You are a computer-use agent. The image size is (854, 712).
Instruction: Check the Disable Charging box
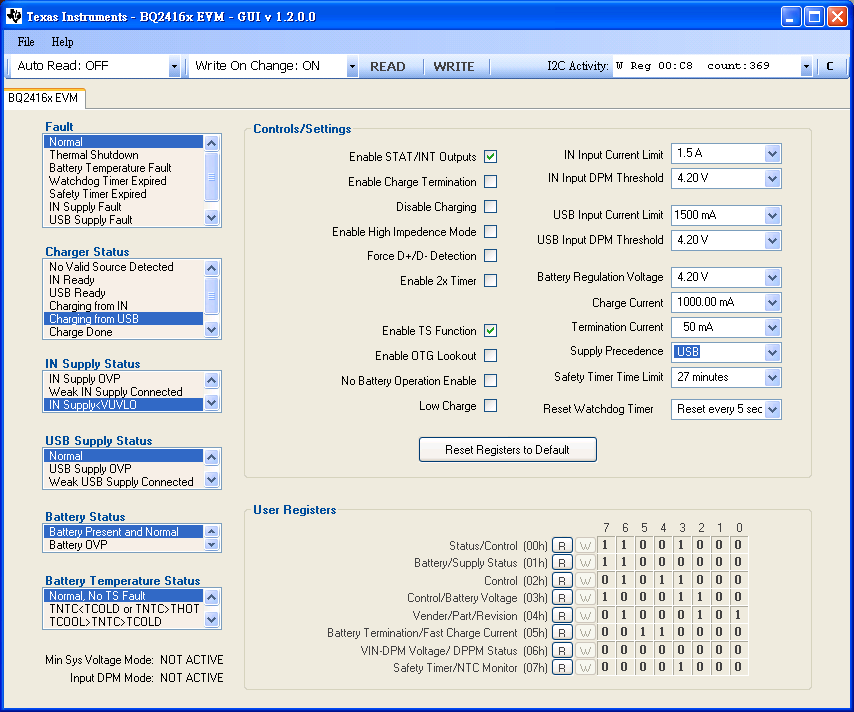click(x=490, y=206)
